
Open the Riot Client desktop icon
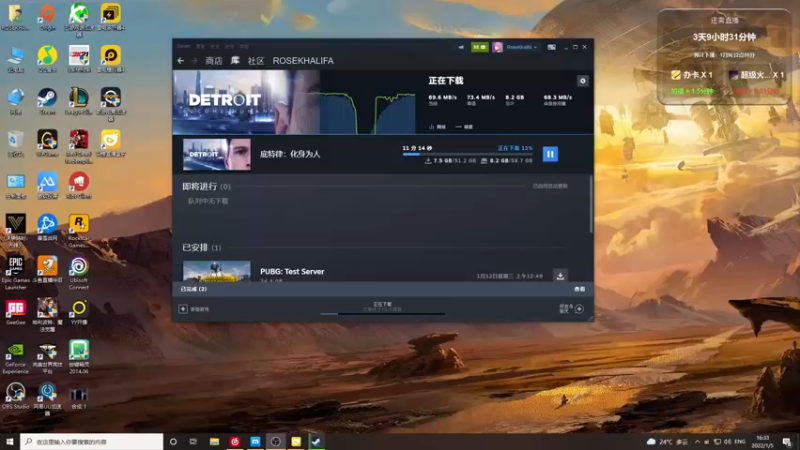click(x=79, y=186)
